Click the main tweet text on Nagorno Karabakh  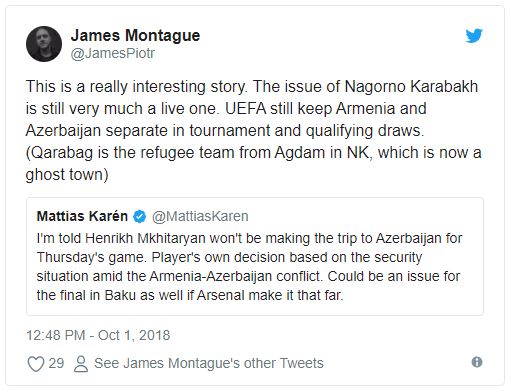tap(254, 130)
